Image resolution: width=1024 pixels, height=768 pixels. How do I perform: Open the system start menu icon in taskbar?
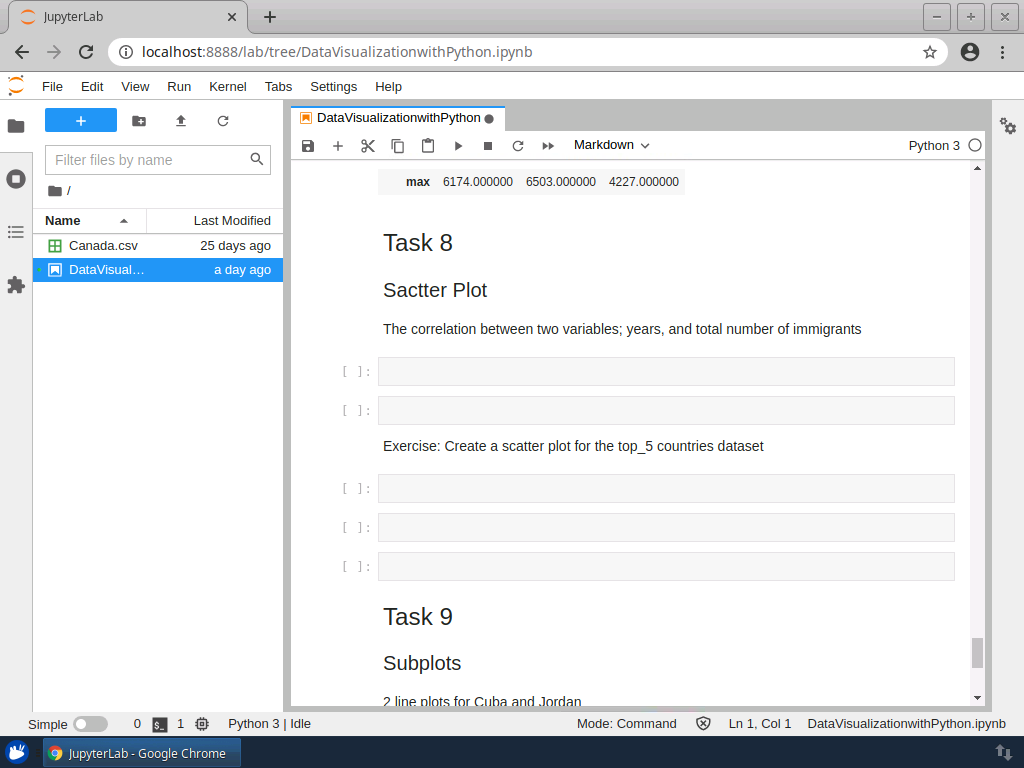coord(18,753)
